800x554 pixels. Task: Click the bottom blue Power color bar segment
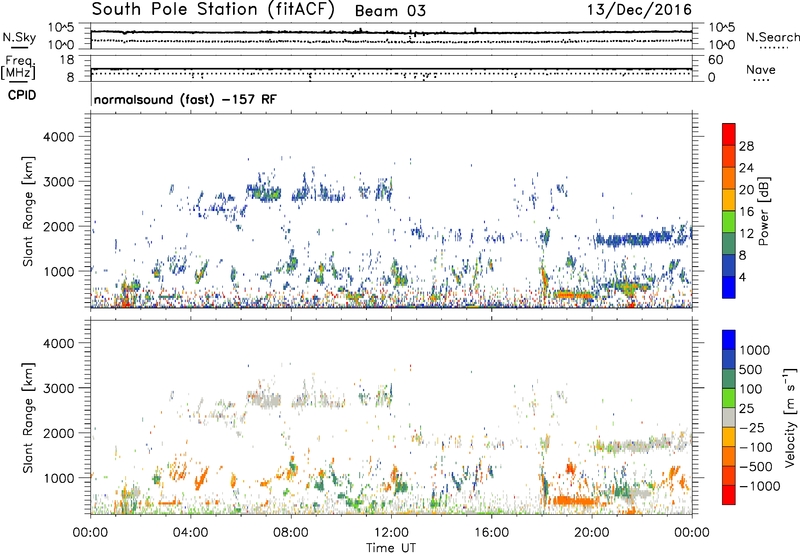click(x=729, y=288)
